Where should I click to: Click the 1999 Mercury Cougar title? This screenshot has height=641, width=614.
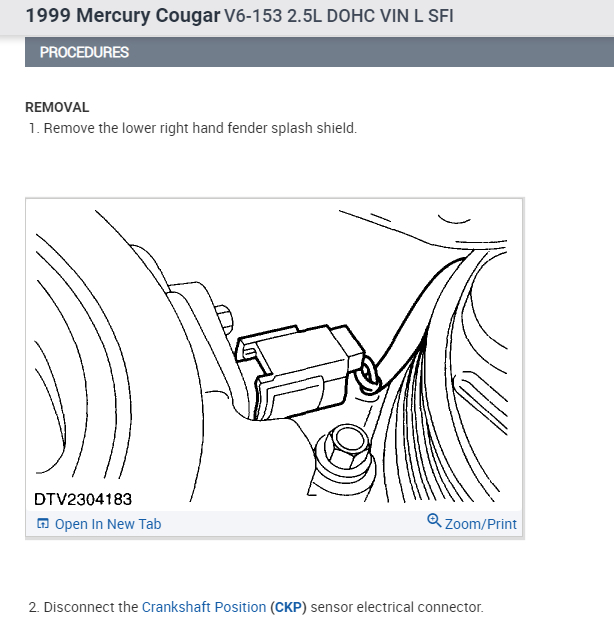(x=123, y=16)
